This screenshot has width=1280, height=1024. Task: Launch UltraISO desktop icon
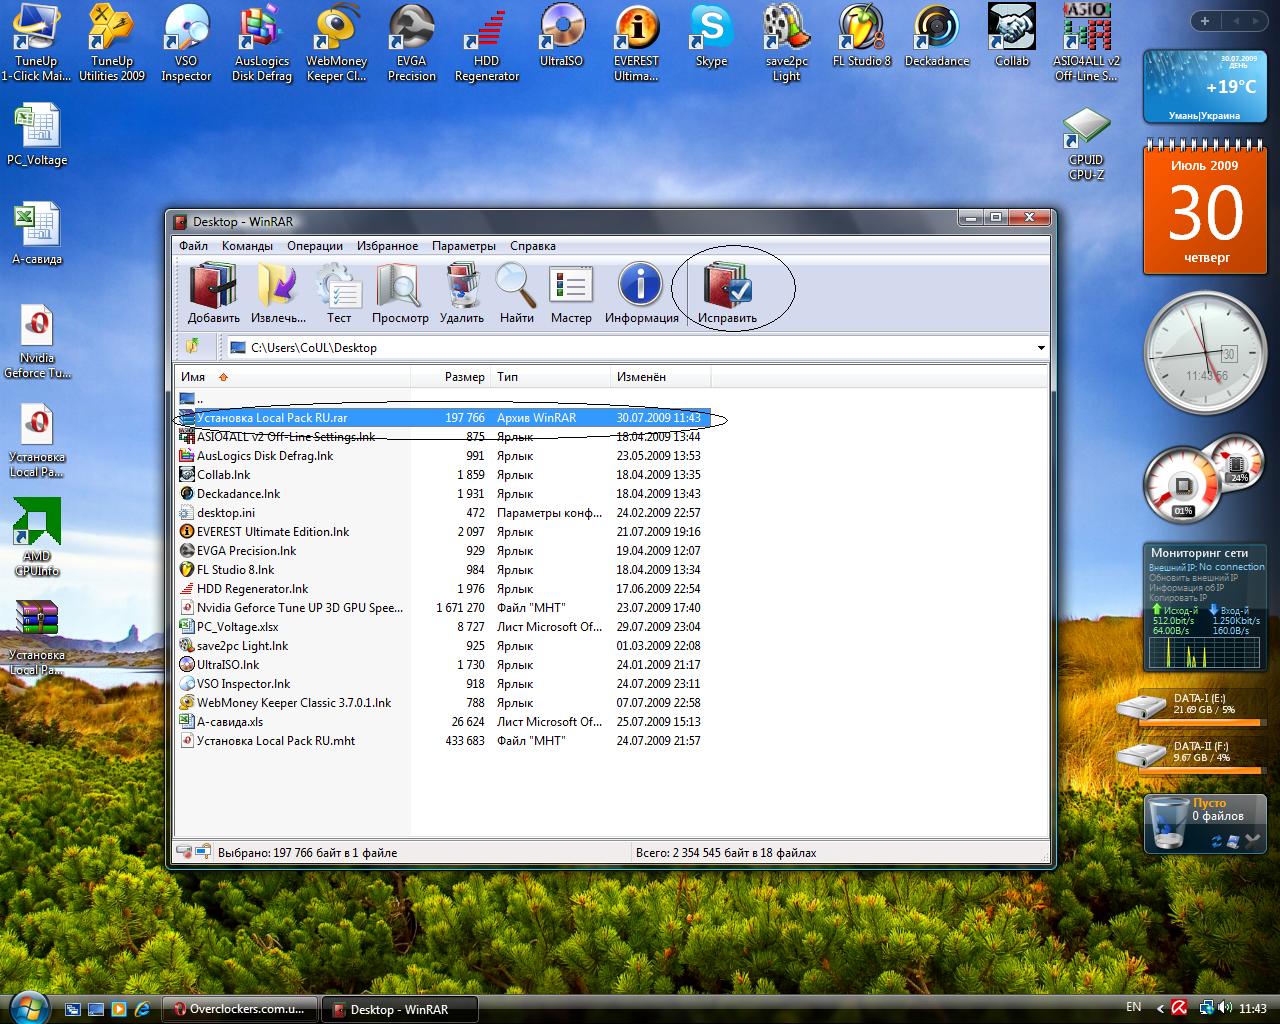(561, 36)
